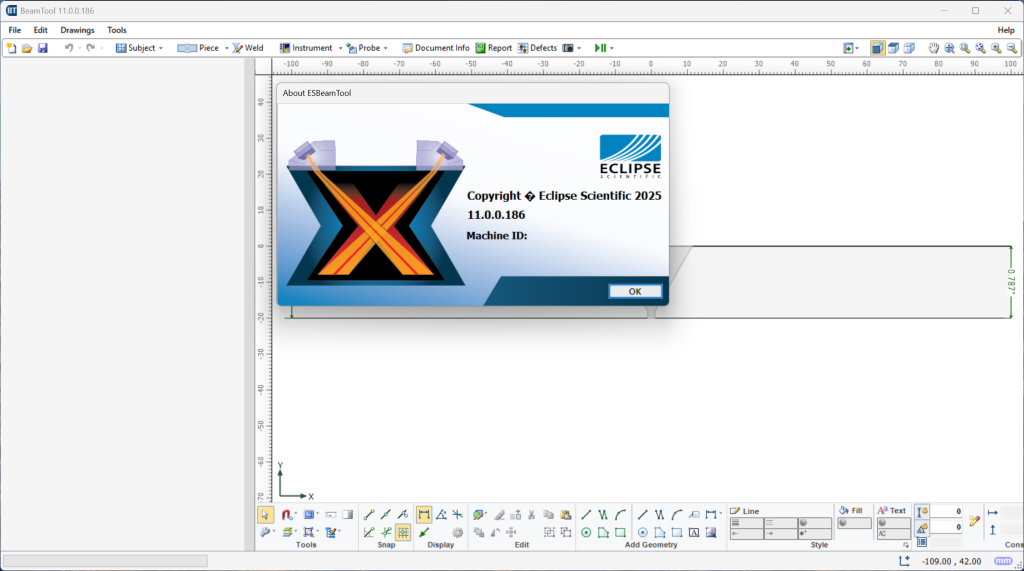Image resolution: width=1024 pixels, height=571 pixels.
Task: Toggle the highlighted dimension display button
Action: (424, 514)
